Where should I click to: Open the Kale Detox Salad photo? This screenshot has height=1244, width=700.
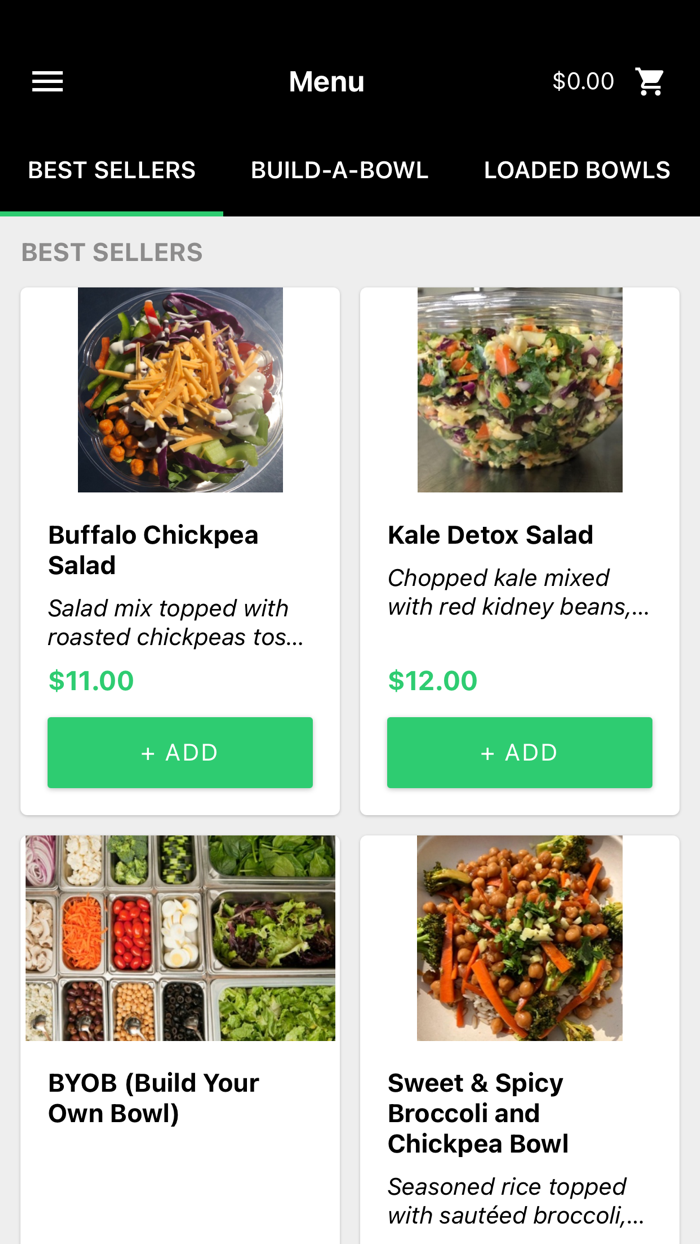pyautogui.click(x=519, y=390)
